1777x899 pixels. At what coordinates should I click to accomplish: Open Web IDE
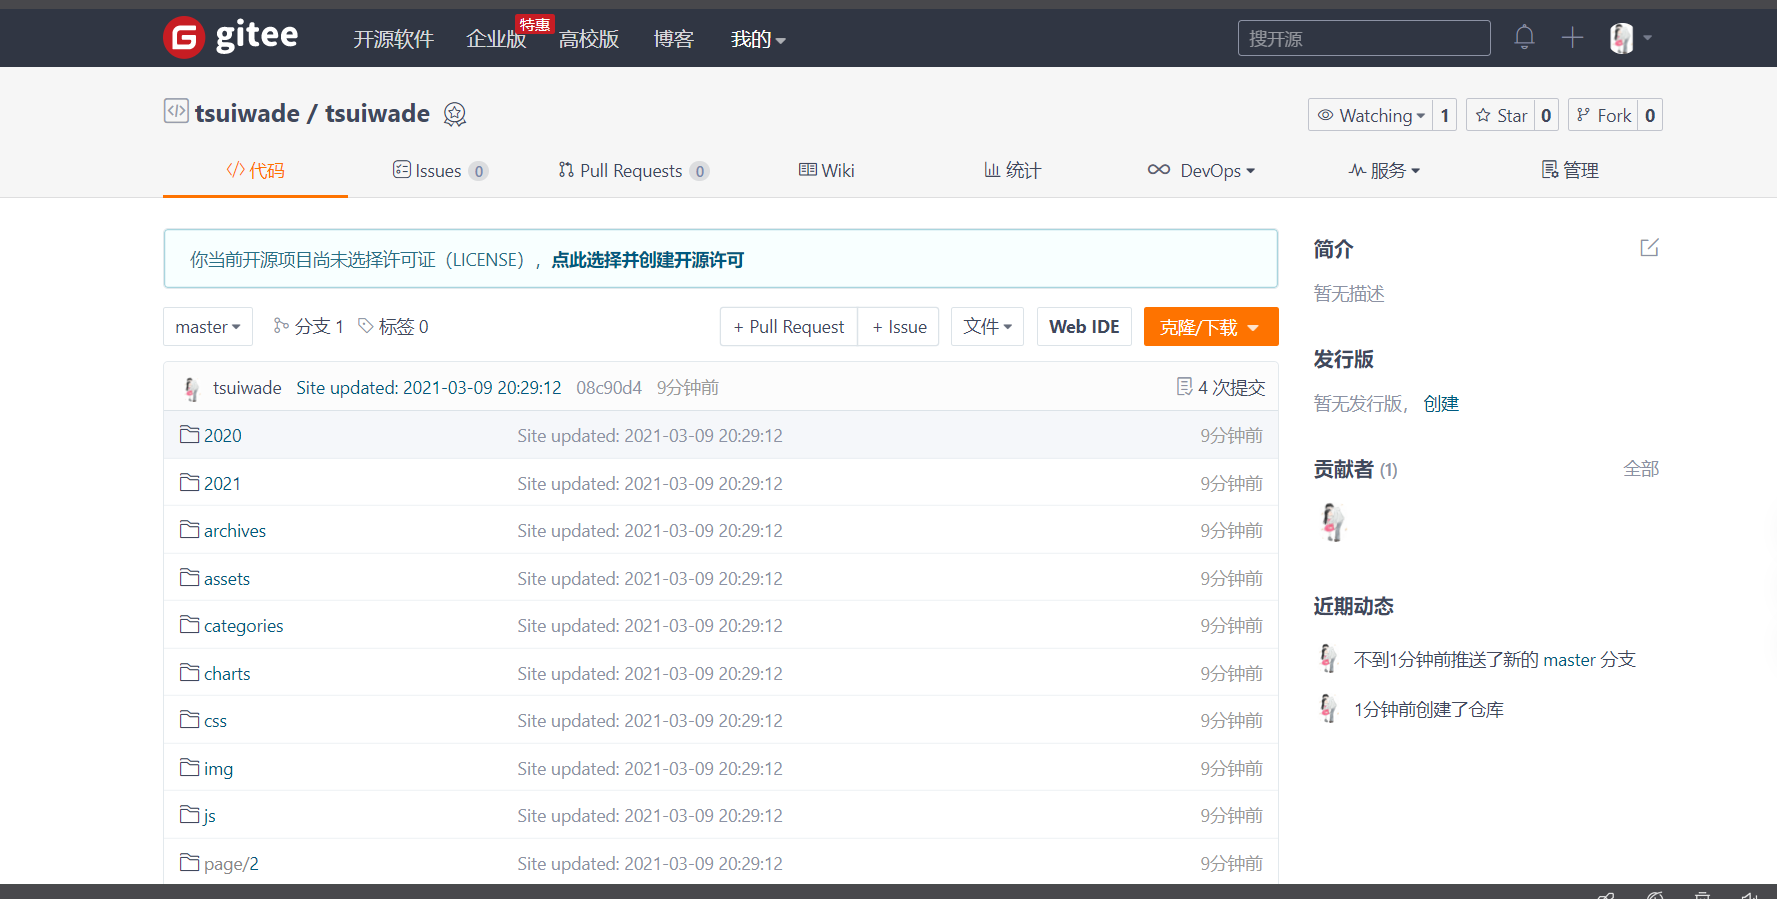click(x=1084, y=327)
